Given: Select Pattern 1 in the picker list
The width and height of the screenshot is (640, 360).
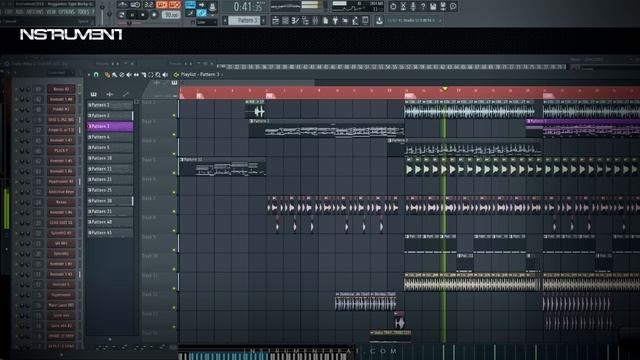Looking at the screenshot, I should click(110, 105).
